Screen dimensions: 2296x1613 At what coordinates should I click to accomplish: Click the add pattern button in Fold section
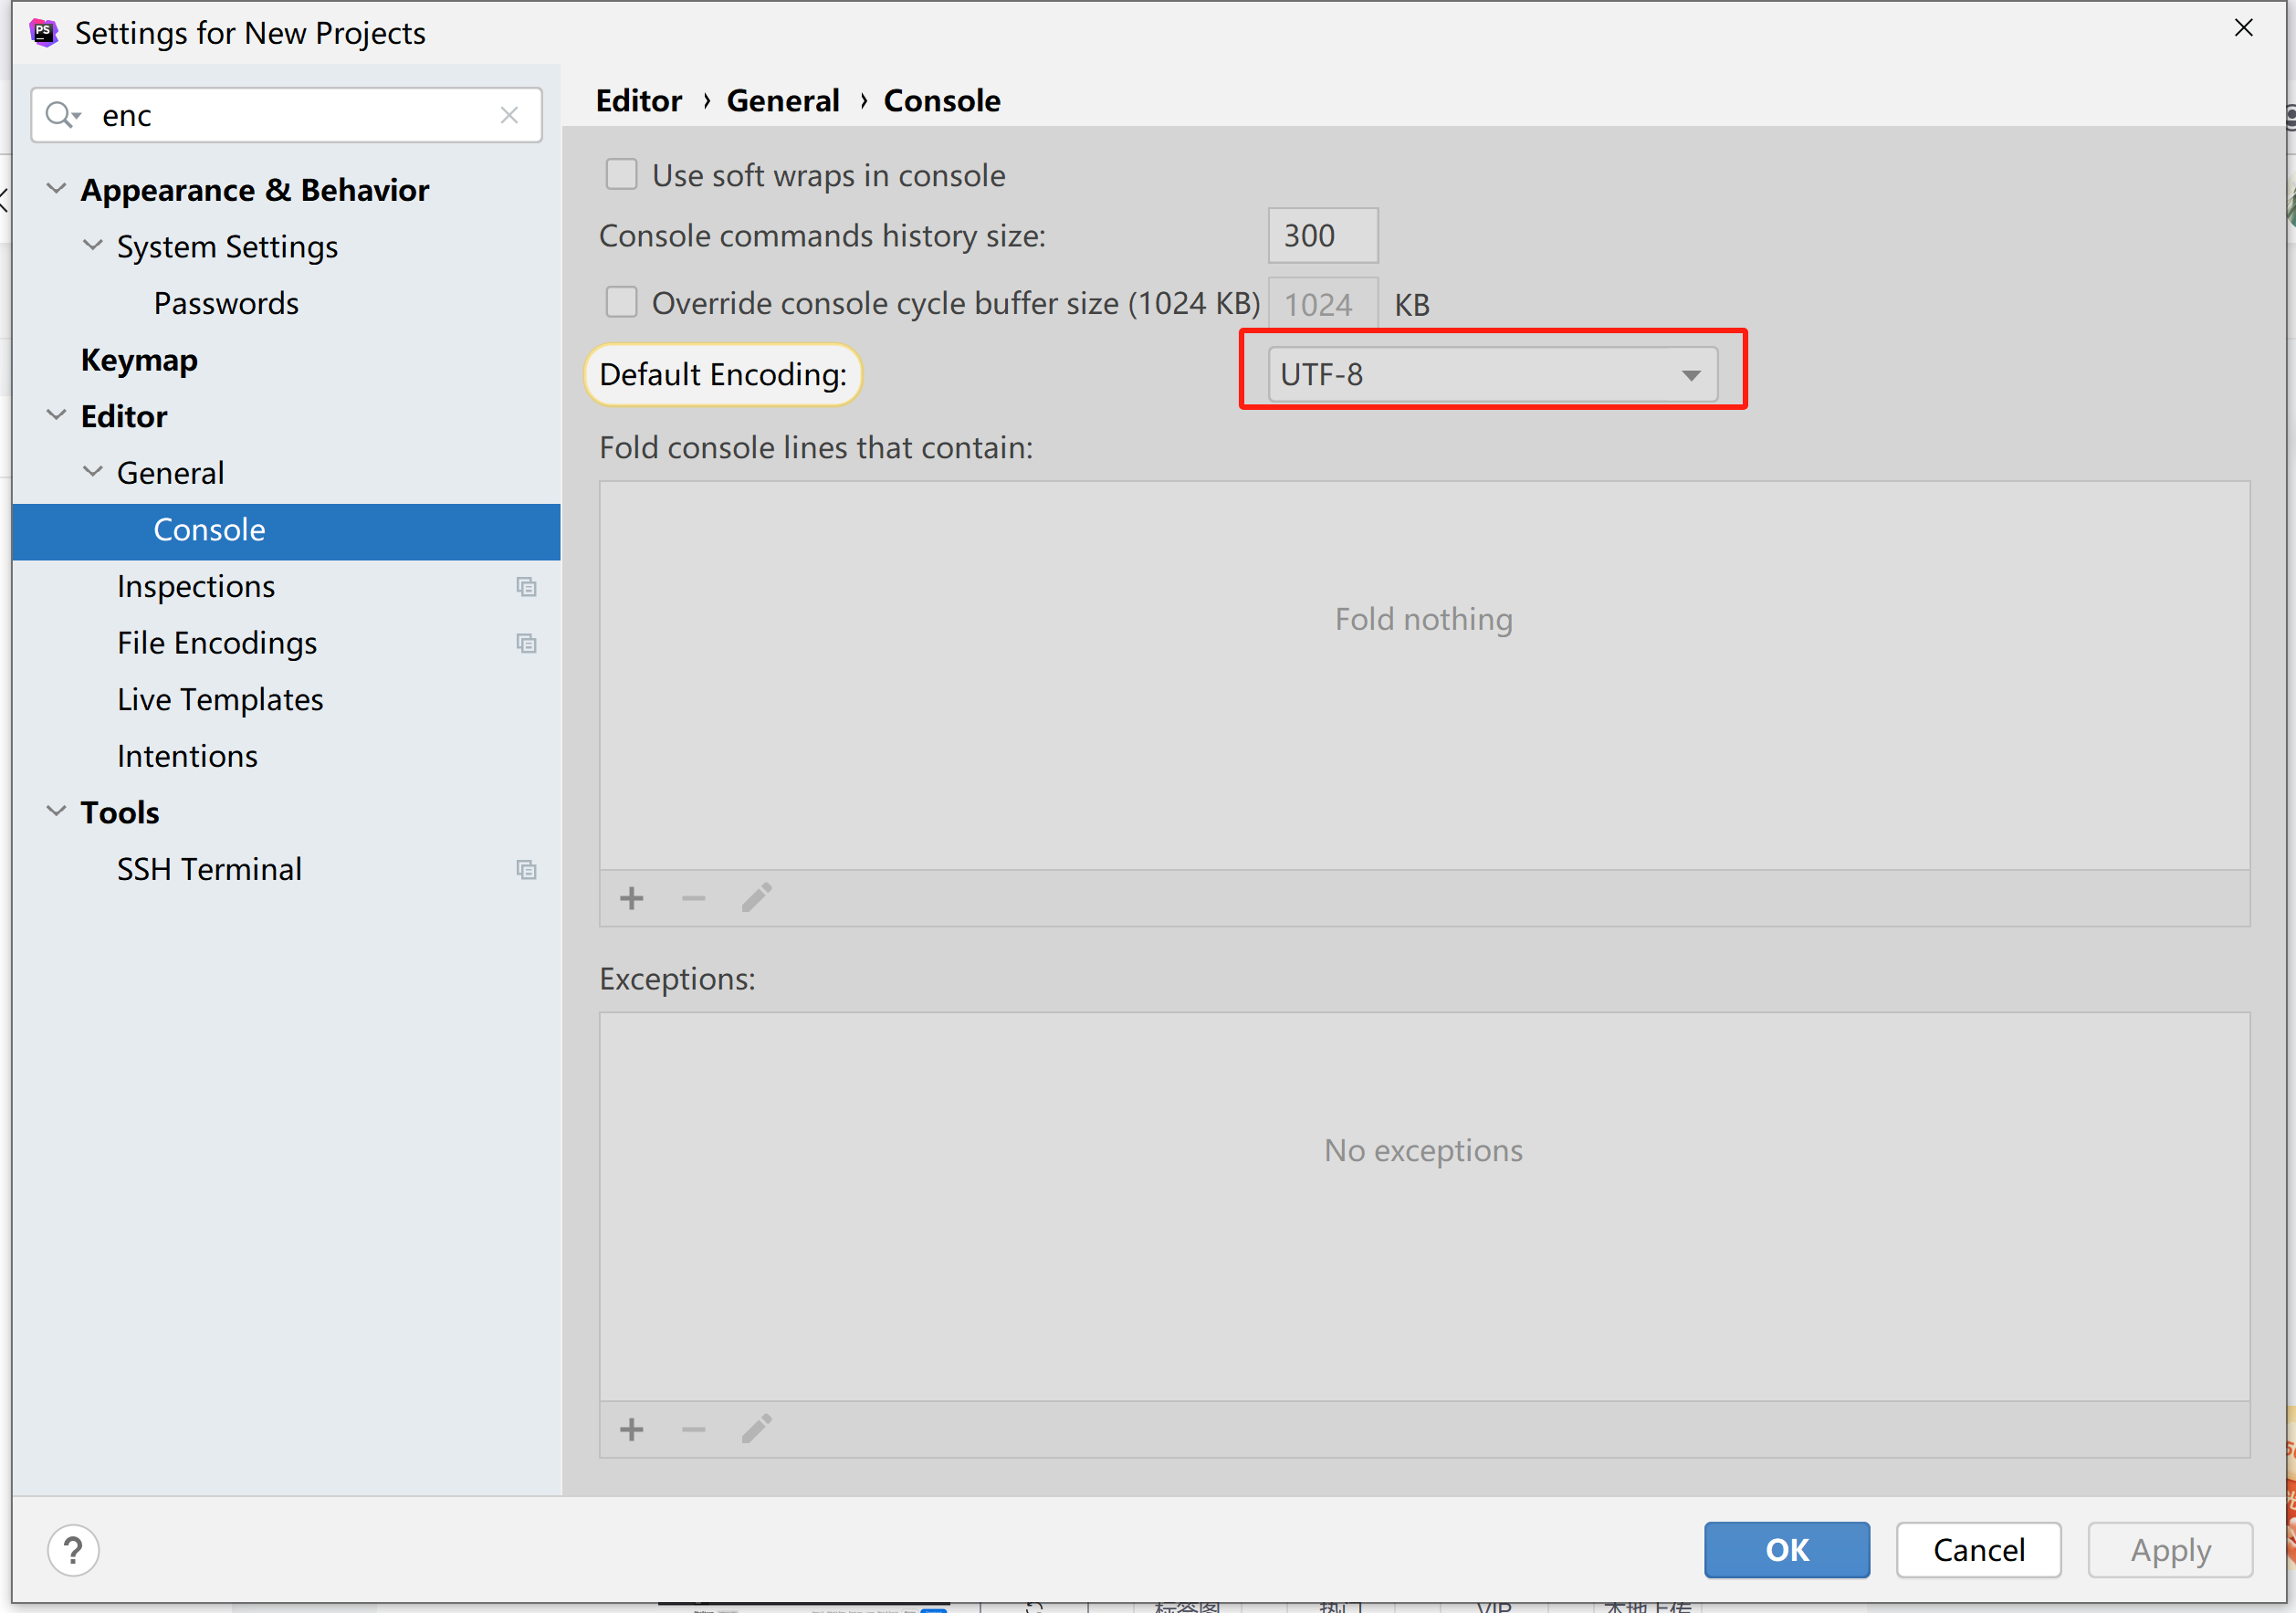(632, 897)
